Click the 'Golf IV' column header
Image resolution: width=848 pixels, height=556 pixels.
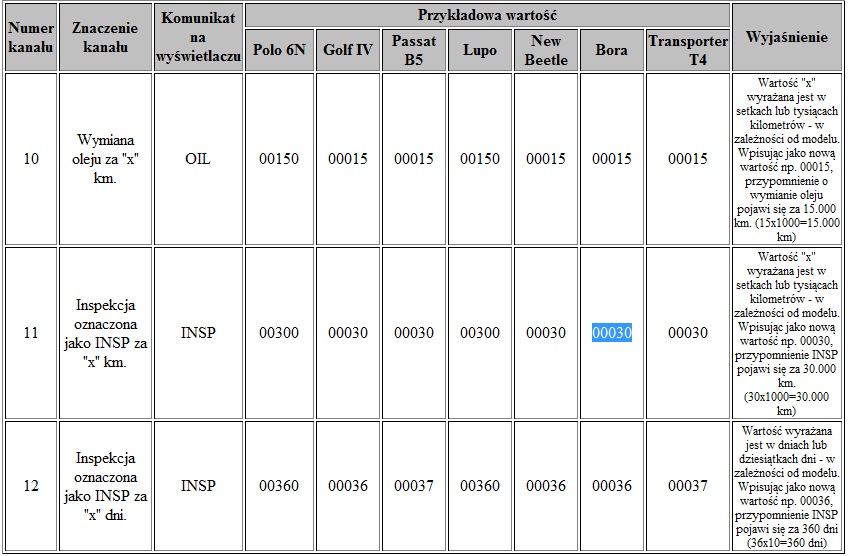(x=348, y=50)
